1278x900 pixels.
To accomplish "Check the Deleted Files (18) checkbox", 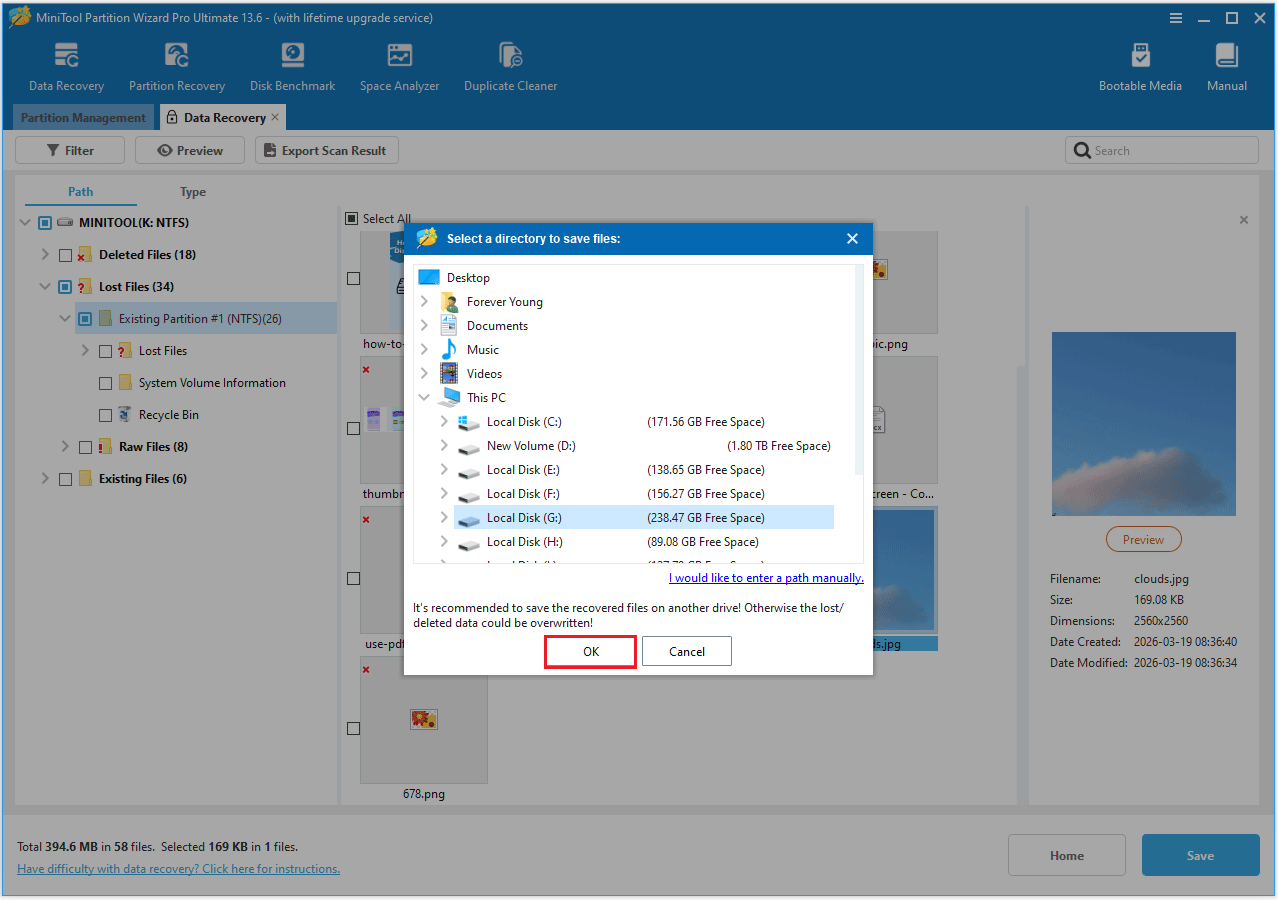I will pyautogui.click(x=64, y=254).
